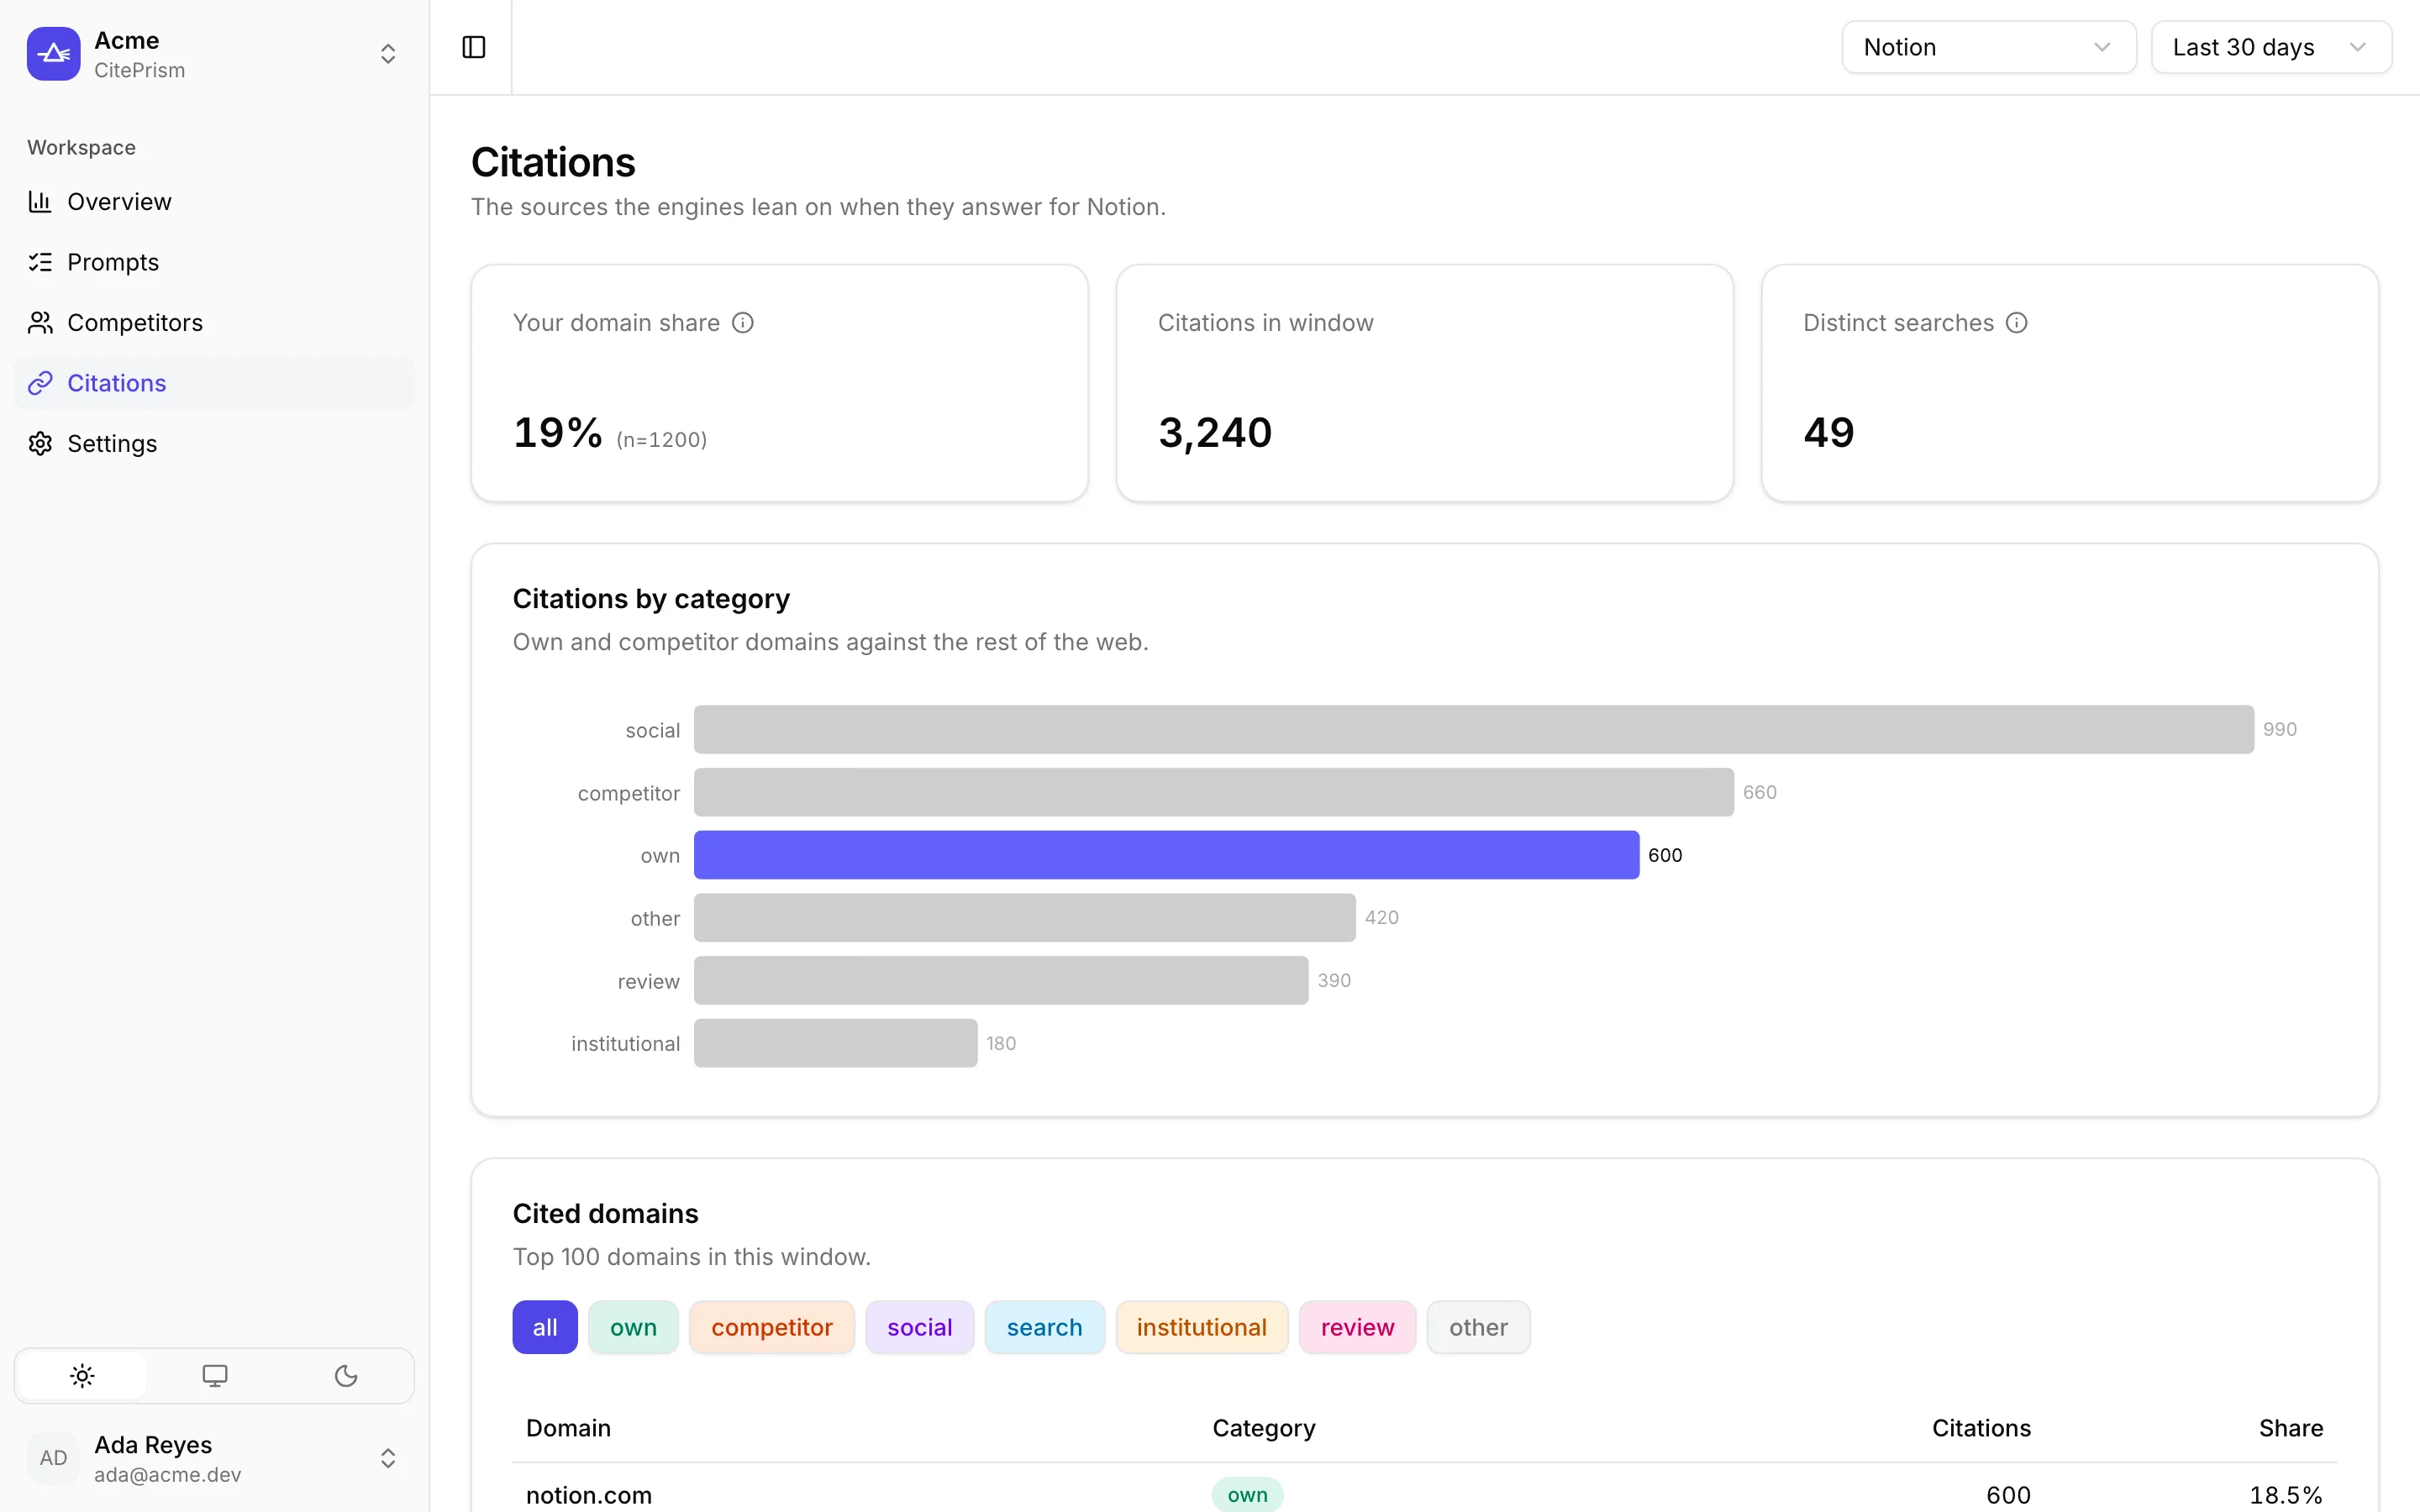Click the 990 social bar label
2420x1512 pixels.
[x=2280, y=730]
